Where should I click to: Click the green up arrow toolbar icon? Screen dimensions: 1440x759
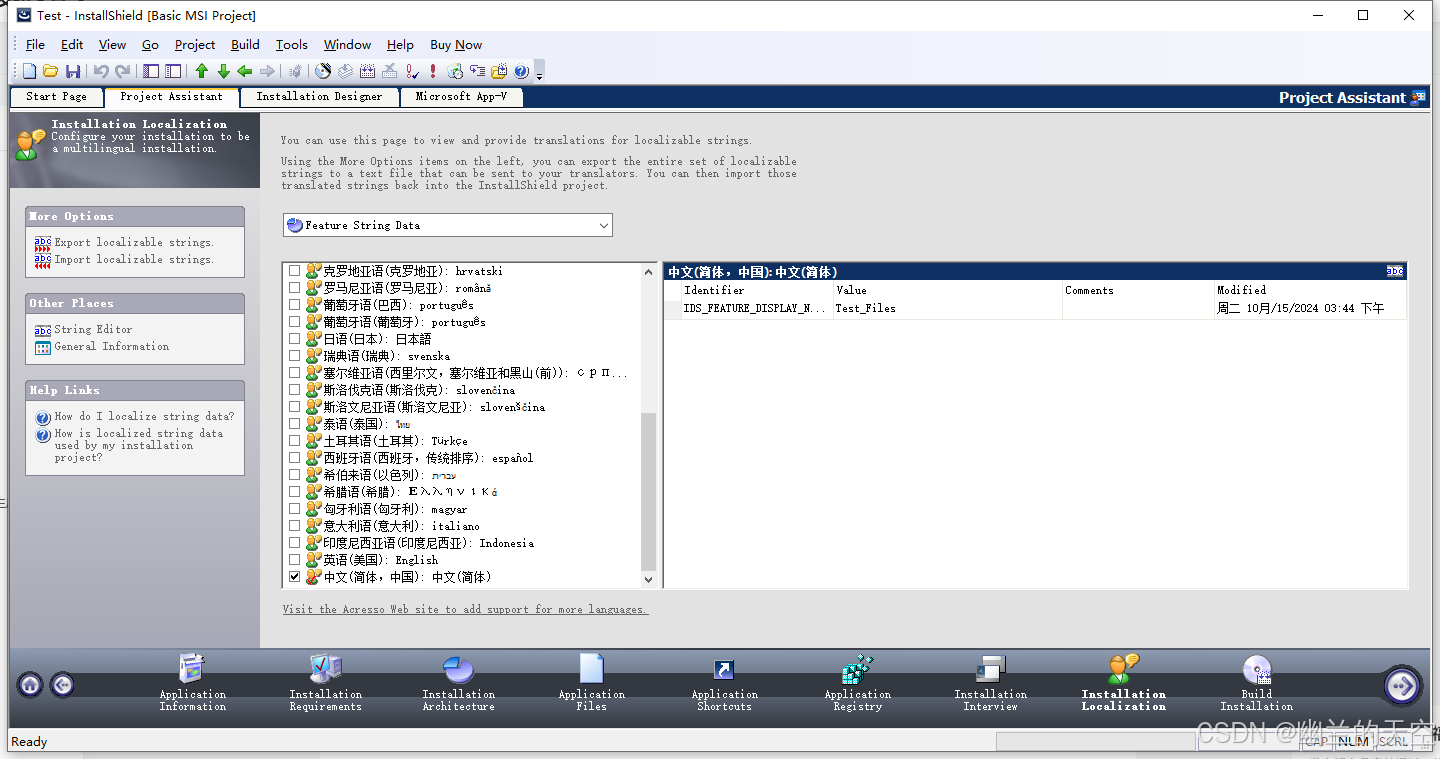click(x=201, y=71)
